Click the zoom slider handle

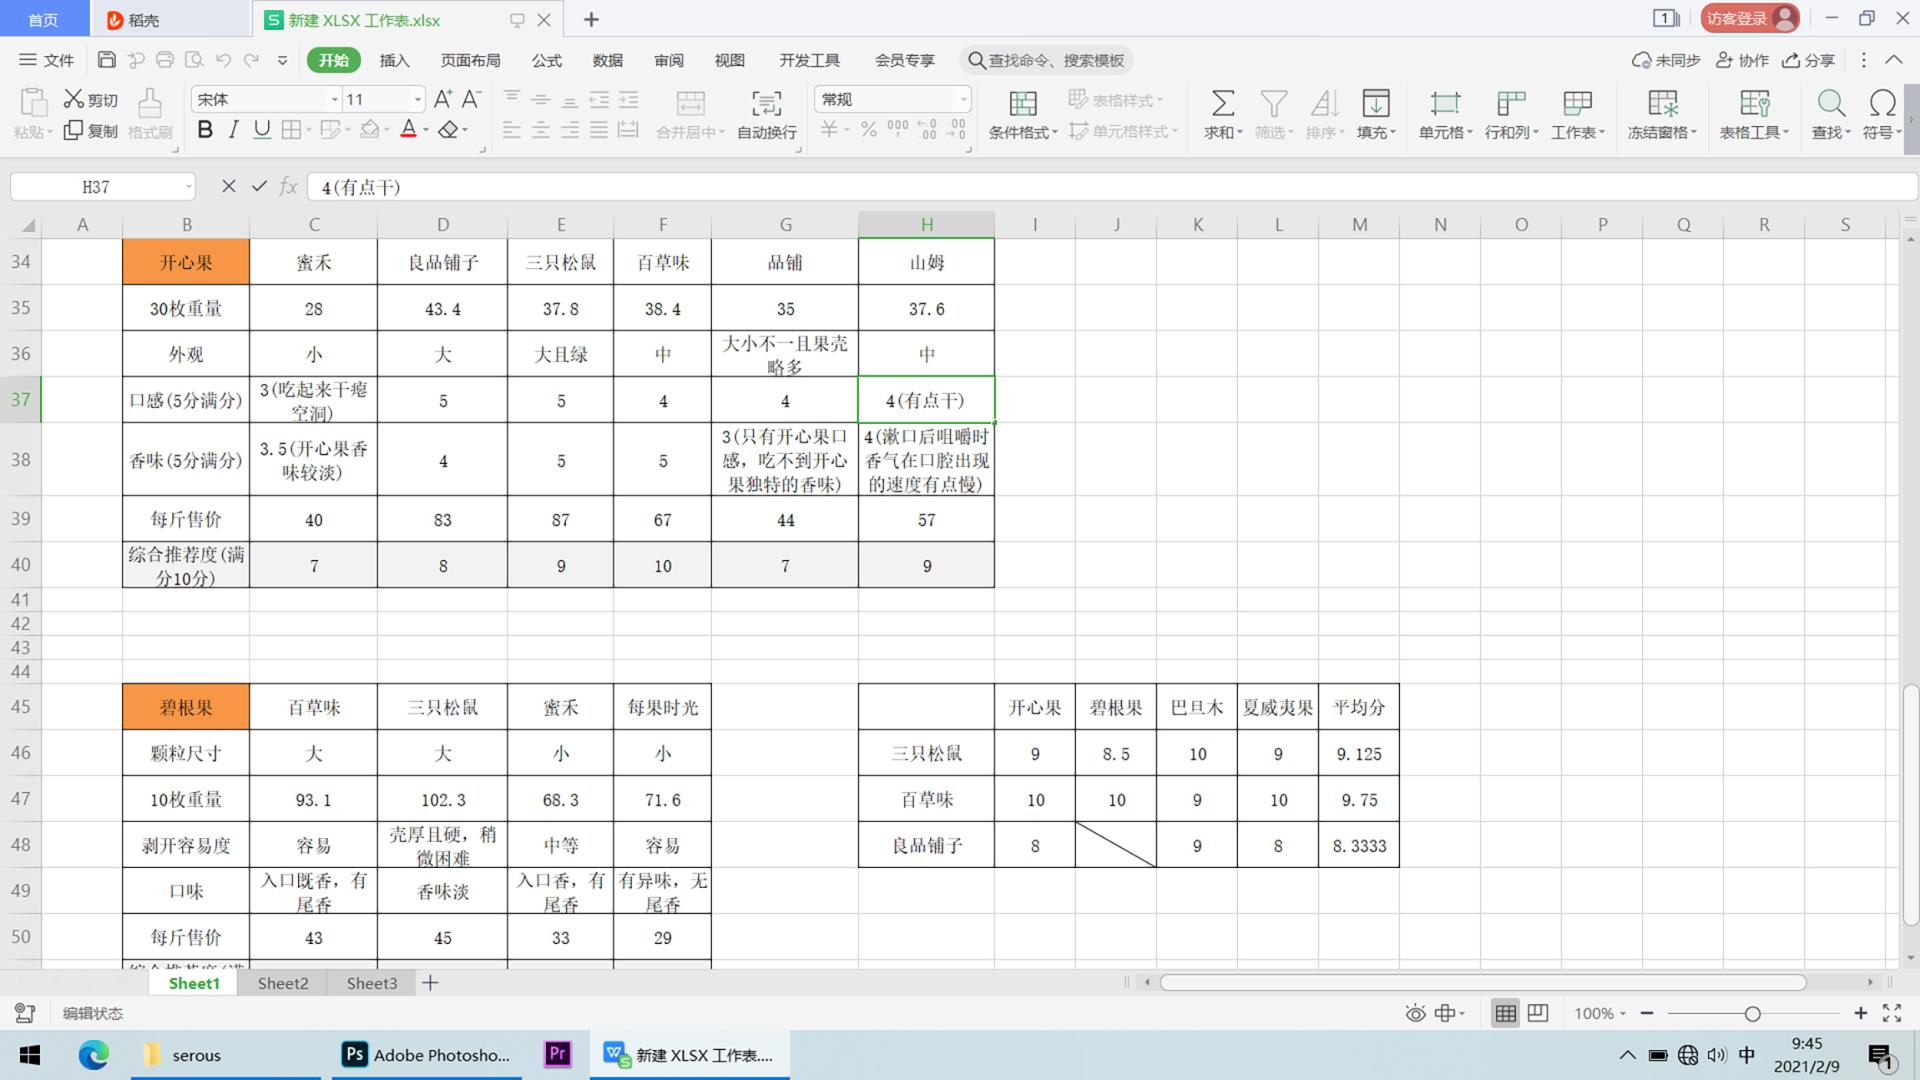(x=1752, y=1013)
